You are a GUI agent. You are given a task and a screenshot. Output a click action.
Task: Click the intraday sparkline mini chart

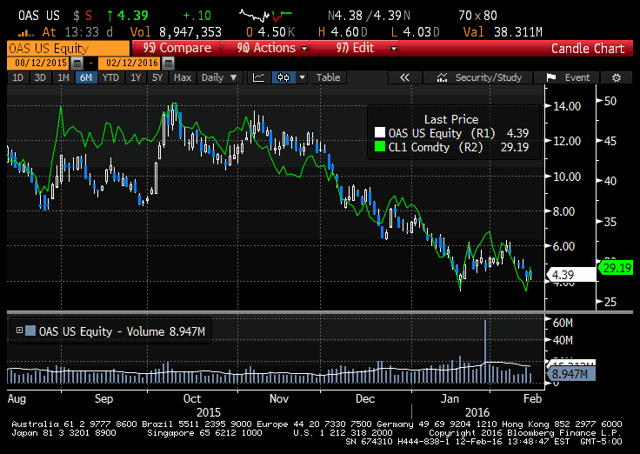[x=265, y=16]
